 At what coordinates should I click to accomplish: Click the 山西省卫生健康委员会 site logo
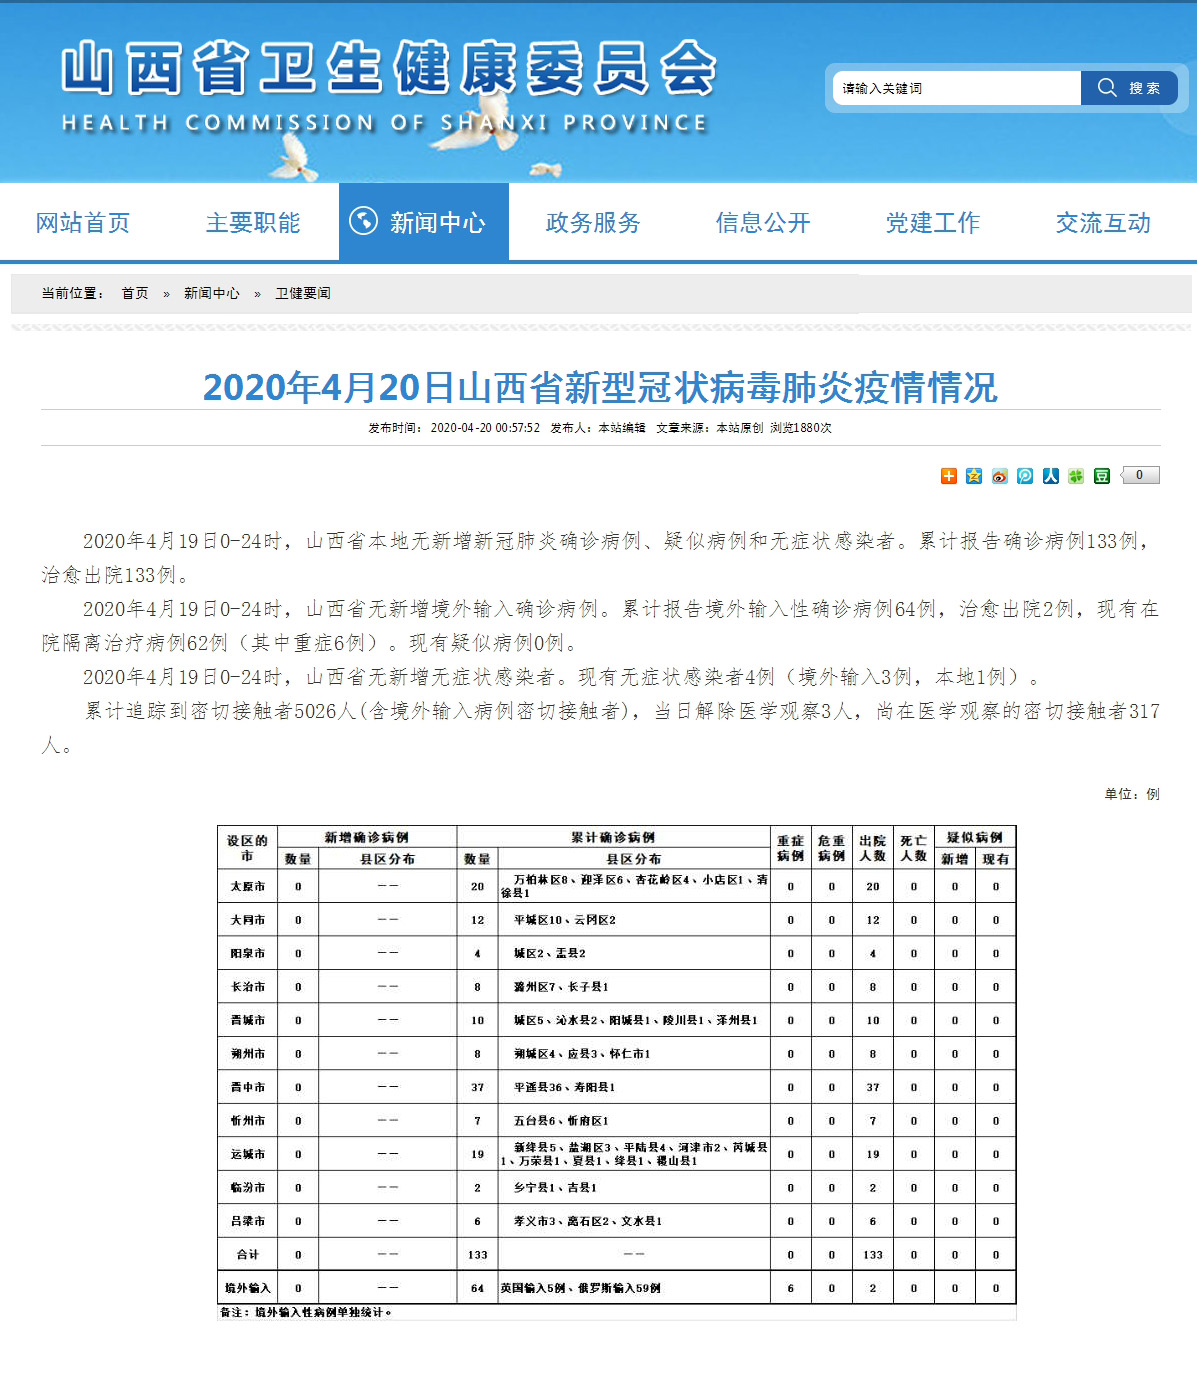click(x=388, y=88)
